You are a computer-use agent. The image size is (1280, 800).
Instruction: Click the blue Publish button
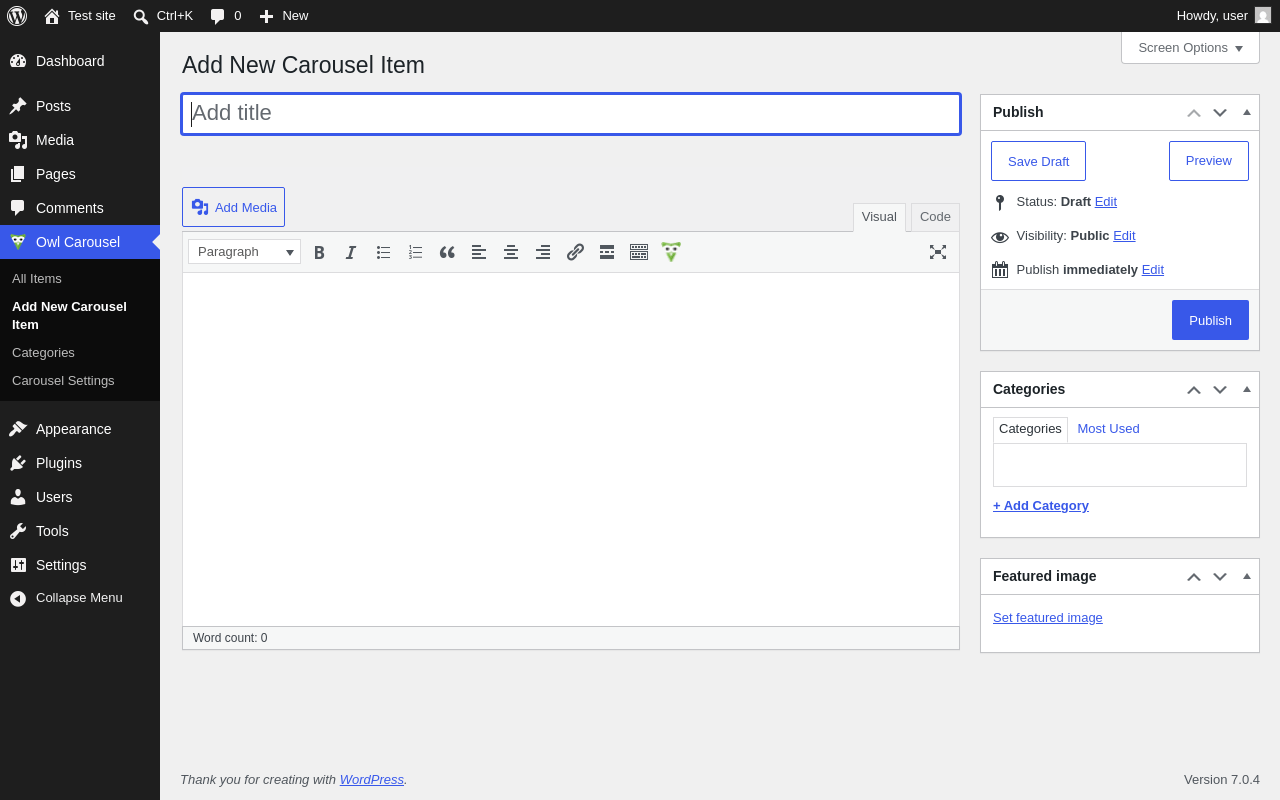[1210, 320]
